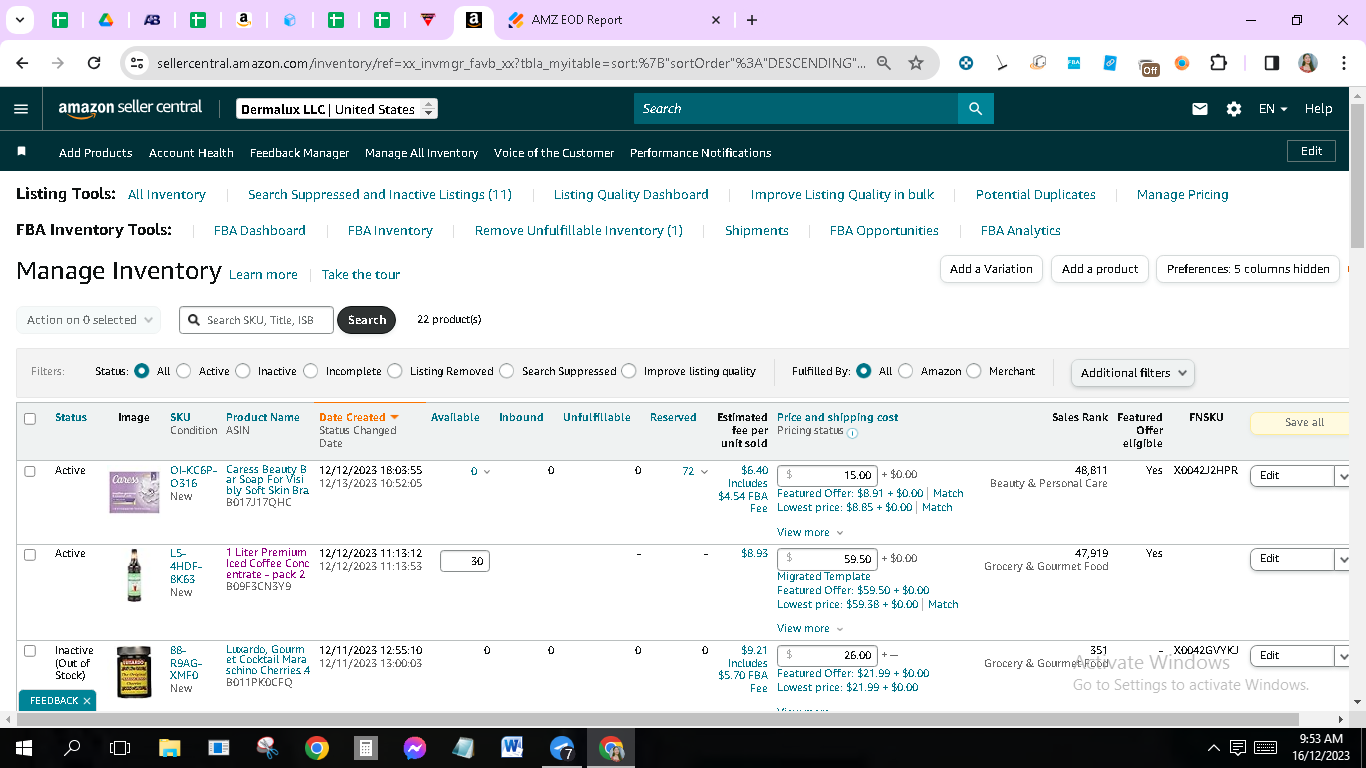Open Messenger from the taskbar
Image resolution: width=1366 pixels, height=768 pixels.
pyautogui.click(x=415, y=748)
